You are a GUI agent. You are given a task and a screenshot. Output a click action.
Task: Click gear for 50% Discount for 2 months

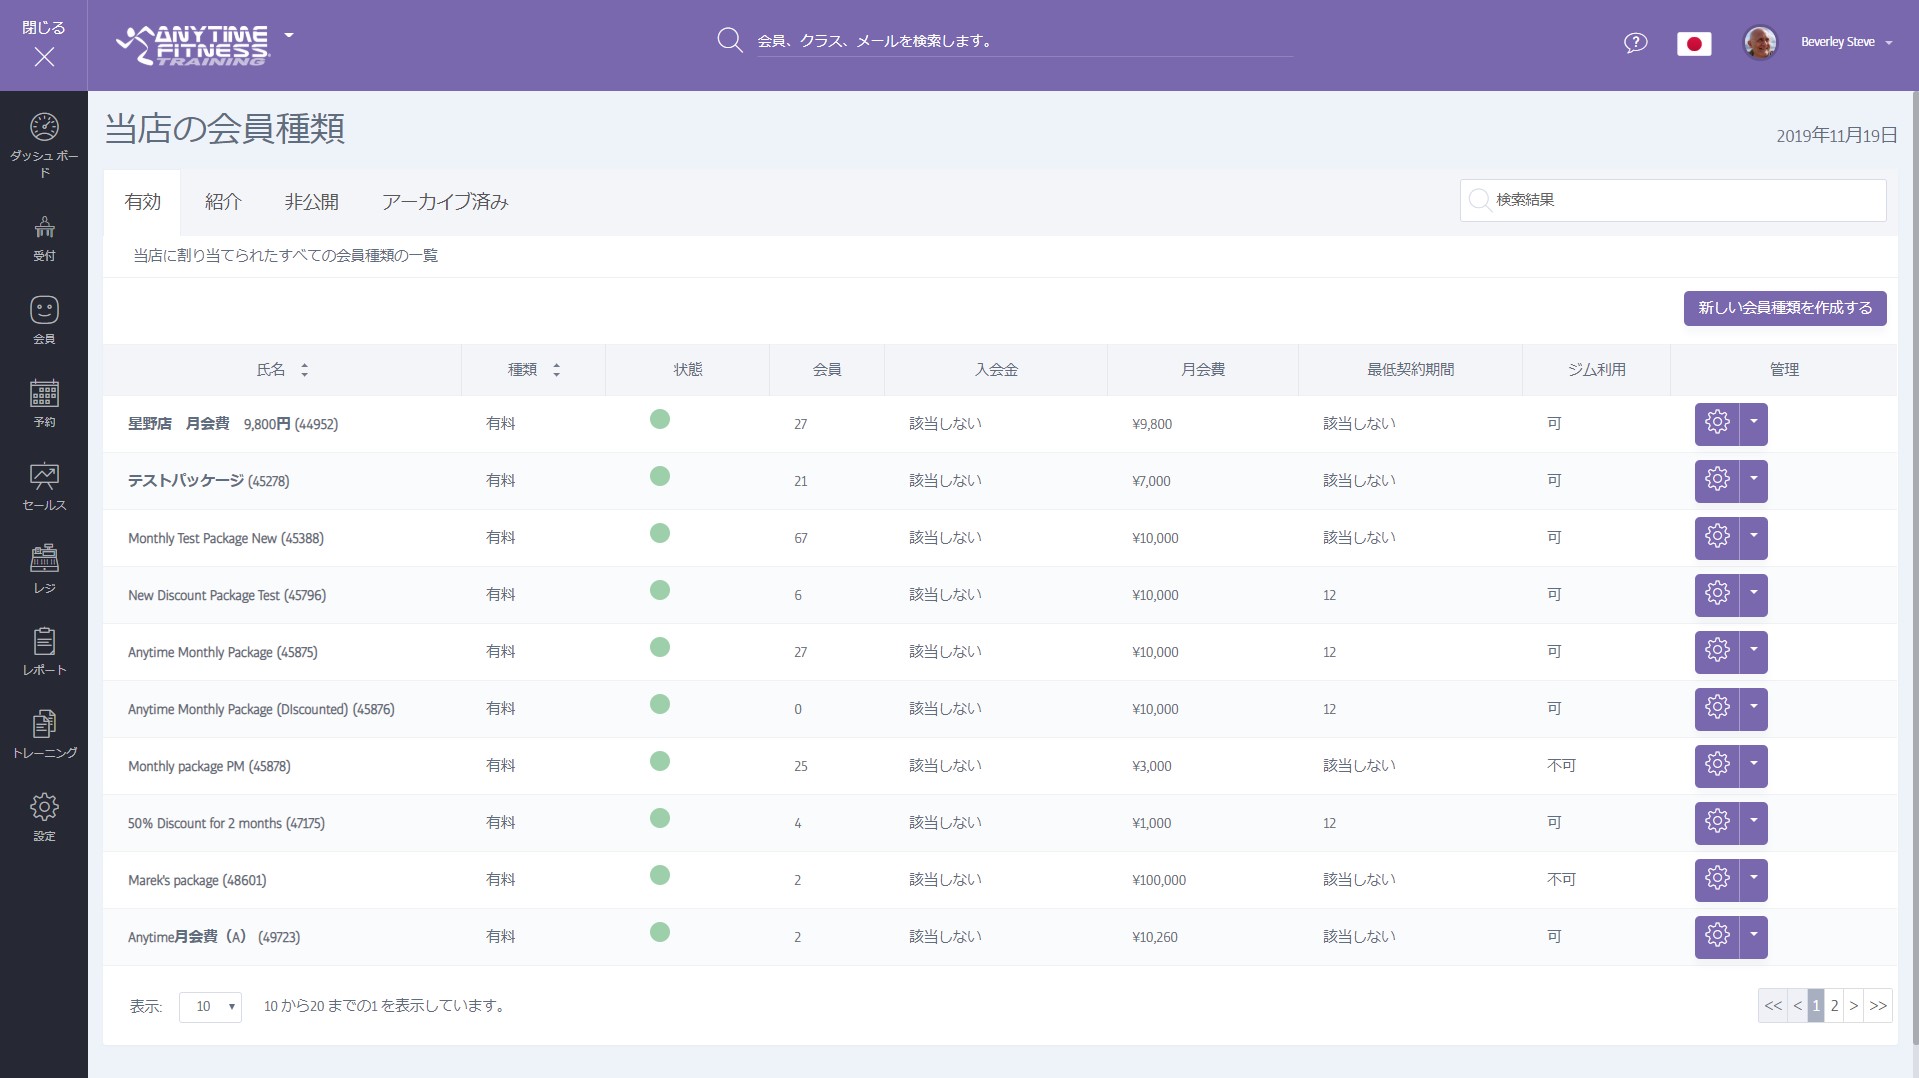pos(1717,823)
